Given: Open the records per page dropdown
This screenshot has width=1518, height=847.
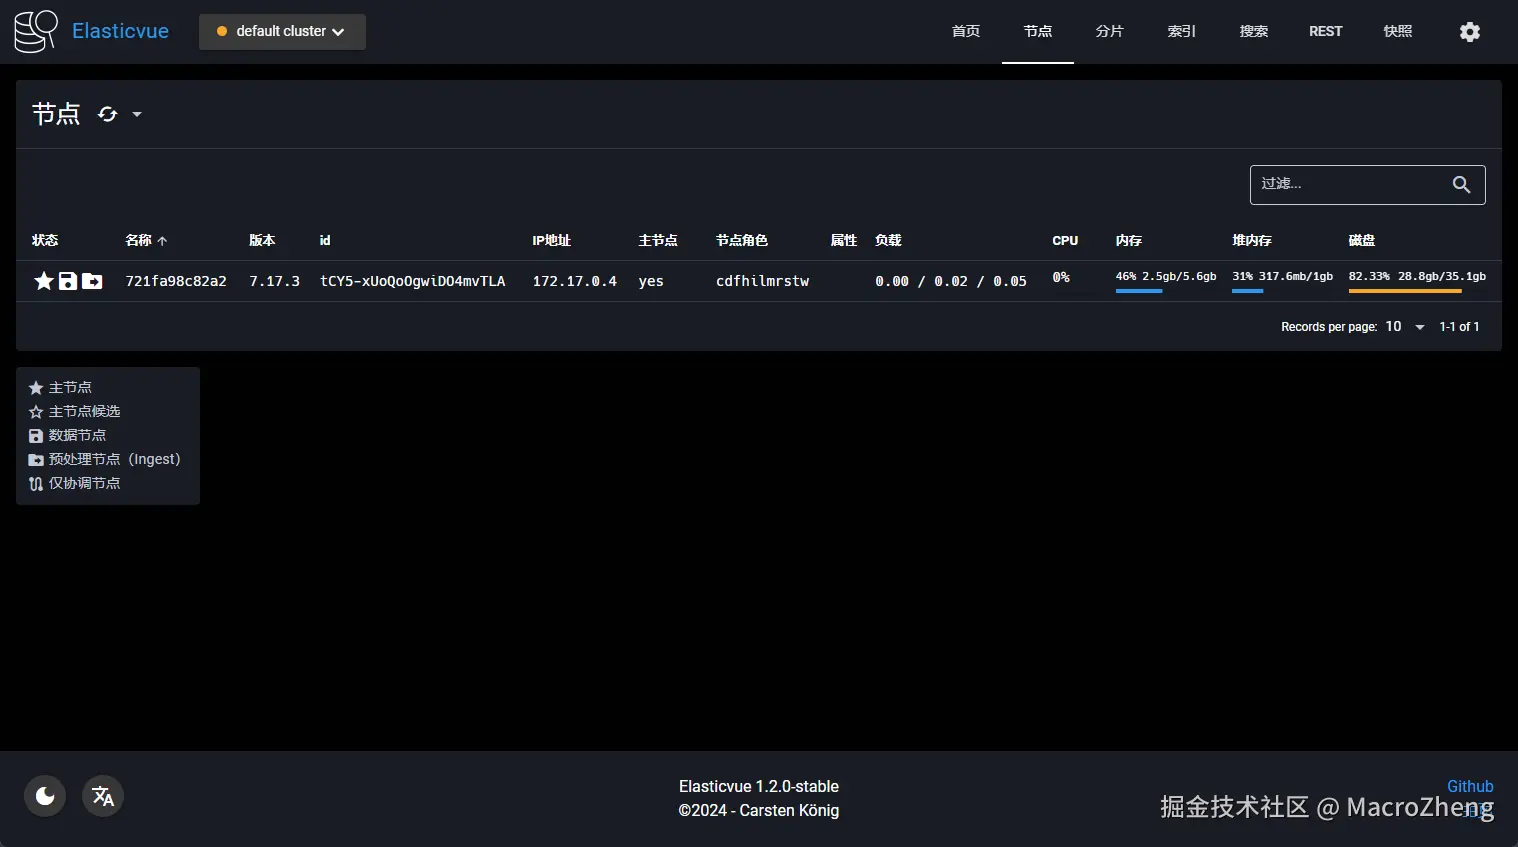Looking at the screenshot, I should pos(1405,327).
